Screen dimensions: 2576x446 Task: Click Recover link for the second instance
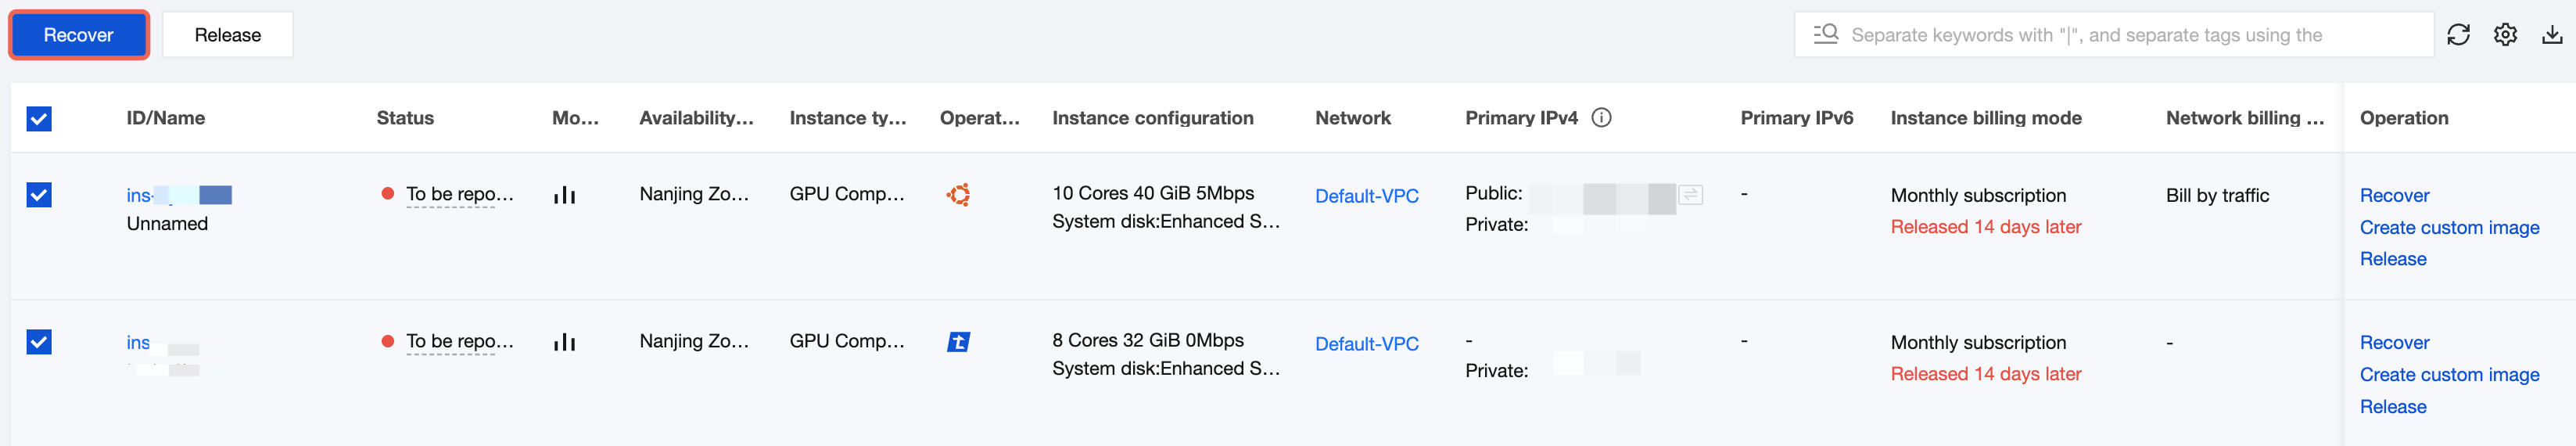click(x=2394, y=343)
